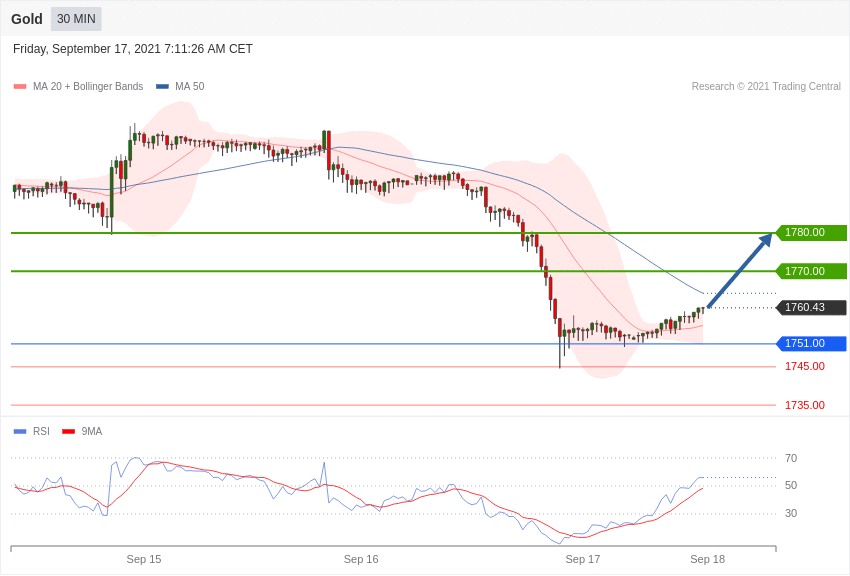Viewport: 850px width, 576px height.
Task: Click the Sep 16 date axis label
Action: click(361, 559)
